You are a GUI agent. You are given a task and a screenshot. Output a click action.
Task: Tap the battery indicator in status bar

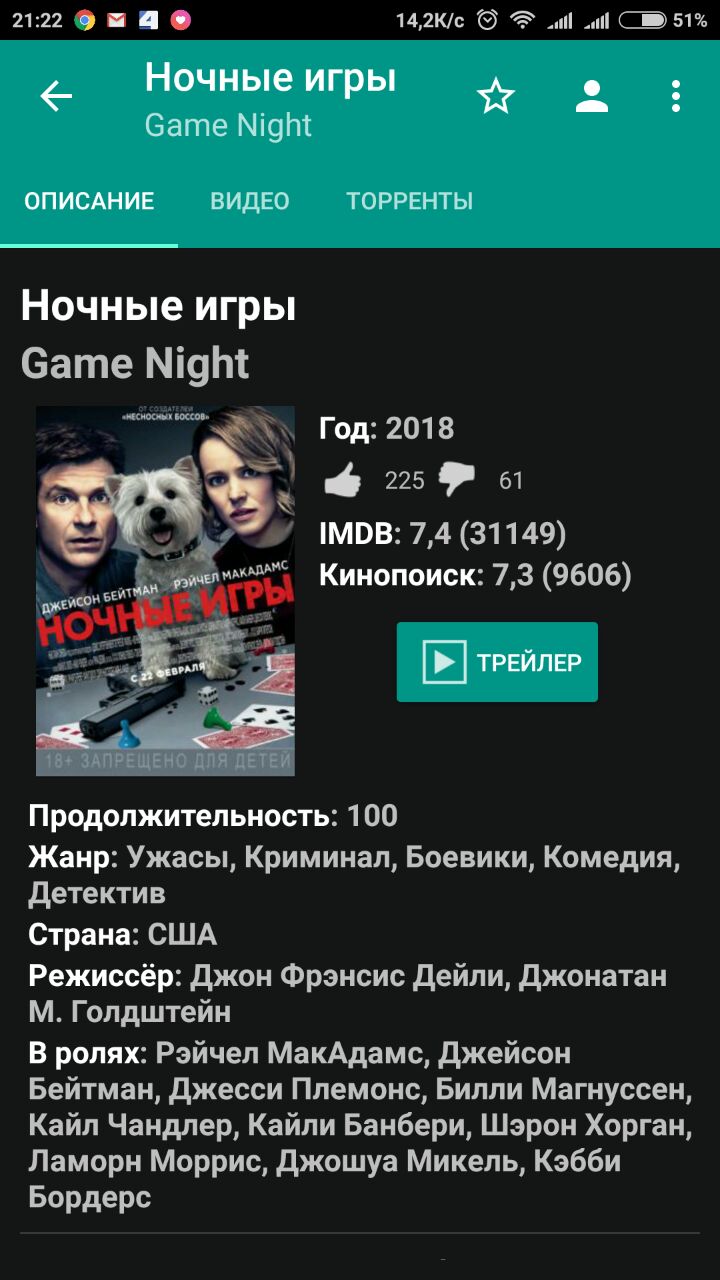point(642,20)
